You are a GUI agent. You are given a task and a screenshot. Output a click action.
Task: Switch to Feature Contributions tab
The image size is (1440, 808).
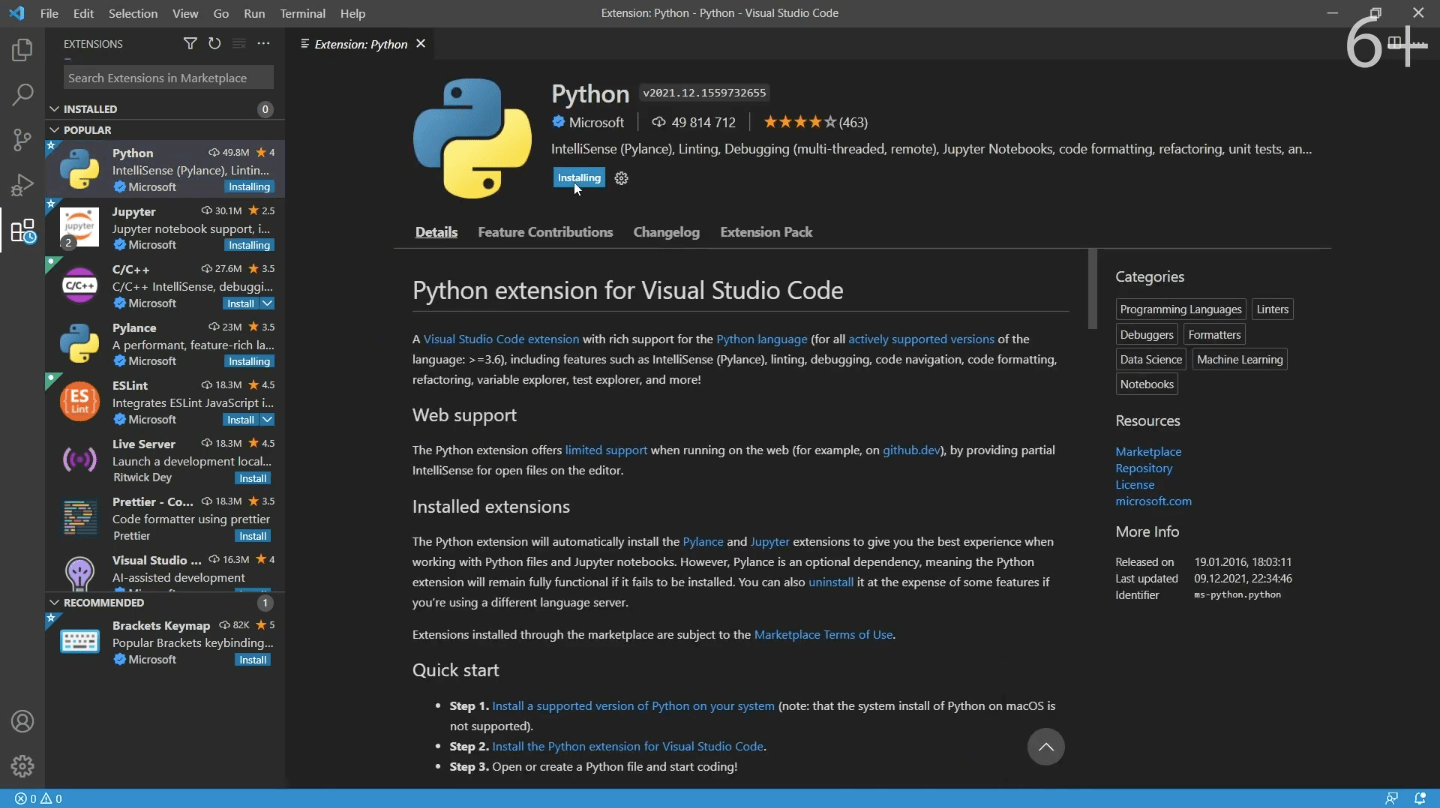click(x=545, y=232)
